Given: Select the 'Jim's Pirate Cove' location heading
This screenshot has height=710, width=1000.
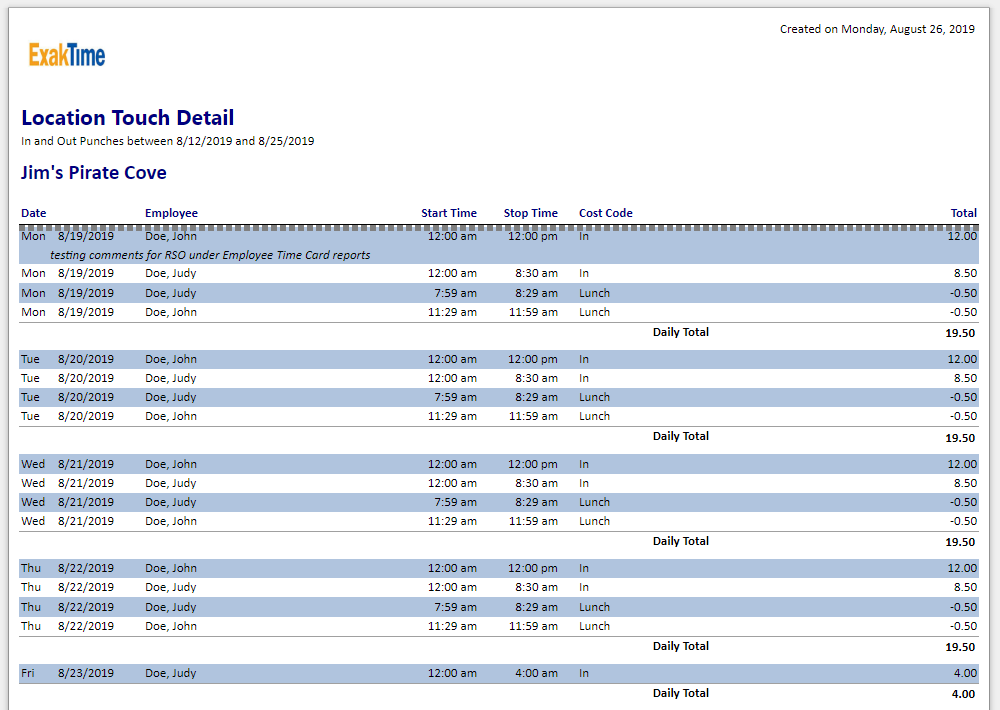Looking at the screenshot, I should tap(94, 172).
